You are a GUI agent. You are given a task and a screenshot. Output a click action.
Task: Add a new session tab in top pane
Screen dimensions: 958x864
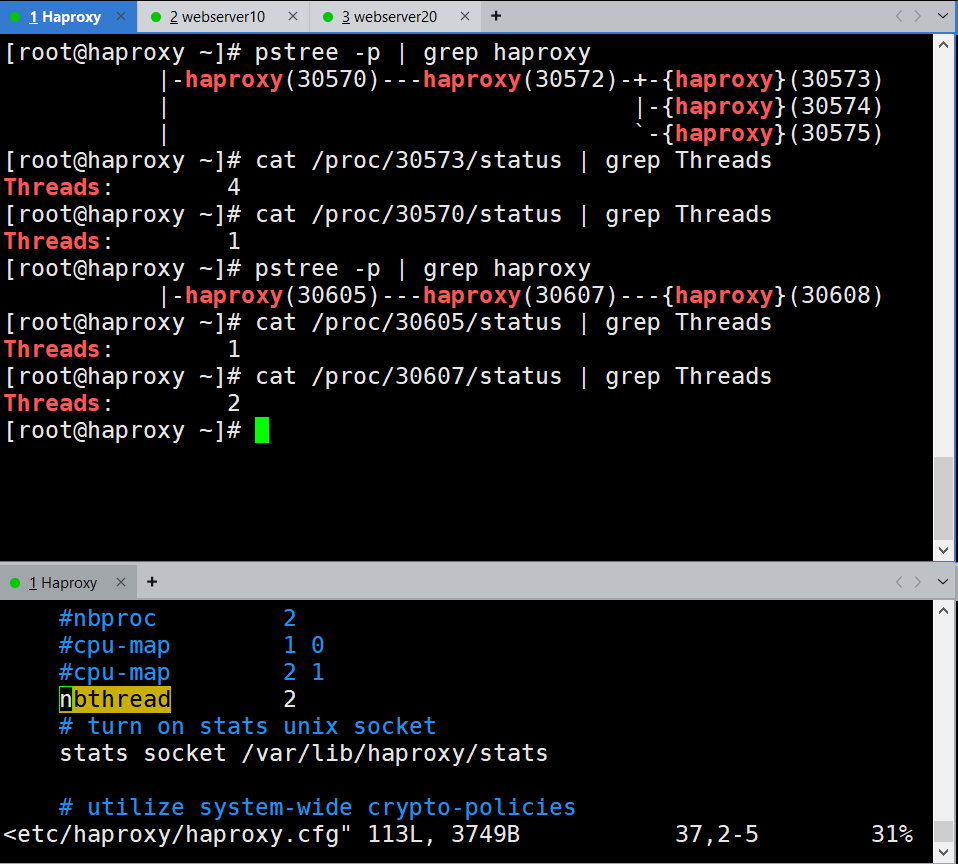[496, 16]
